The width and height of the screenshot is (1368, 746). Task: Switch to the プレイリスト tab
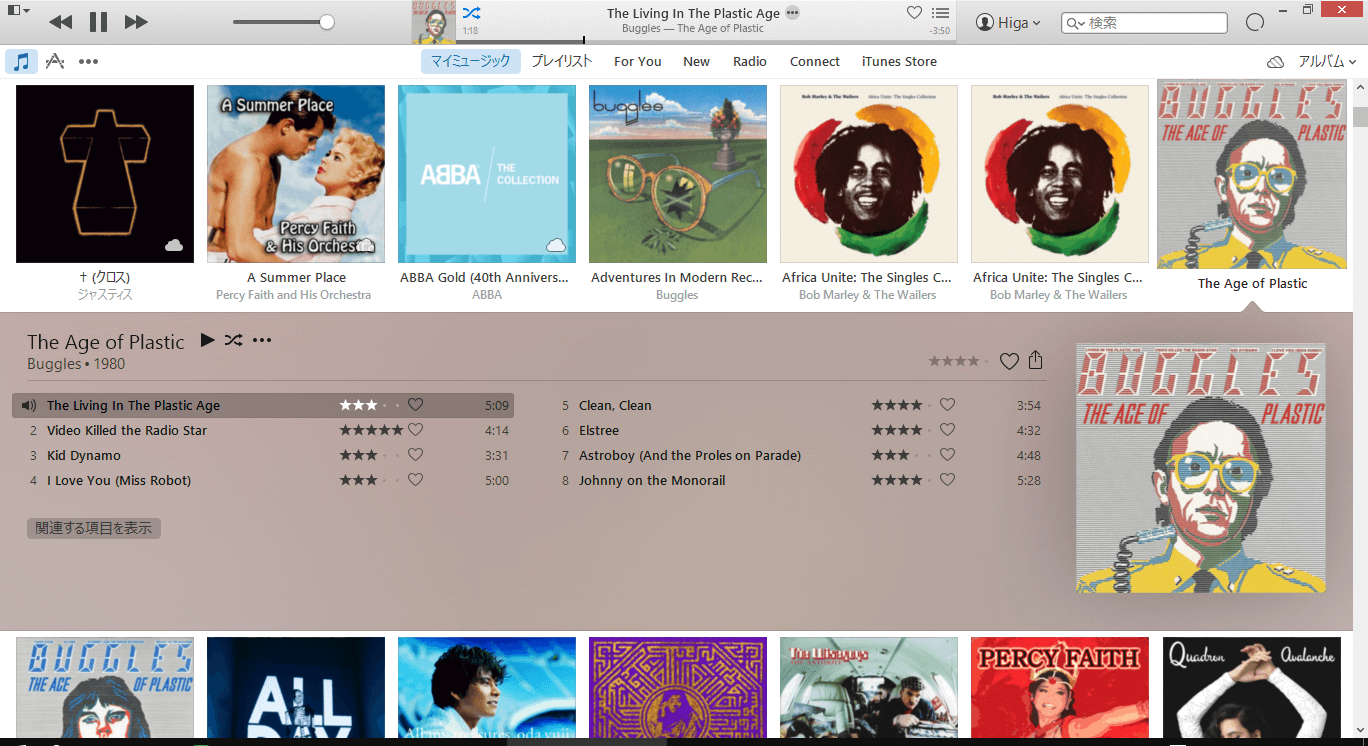click(x=562, y=61)
